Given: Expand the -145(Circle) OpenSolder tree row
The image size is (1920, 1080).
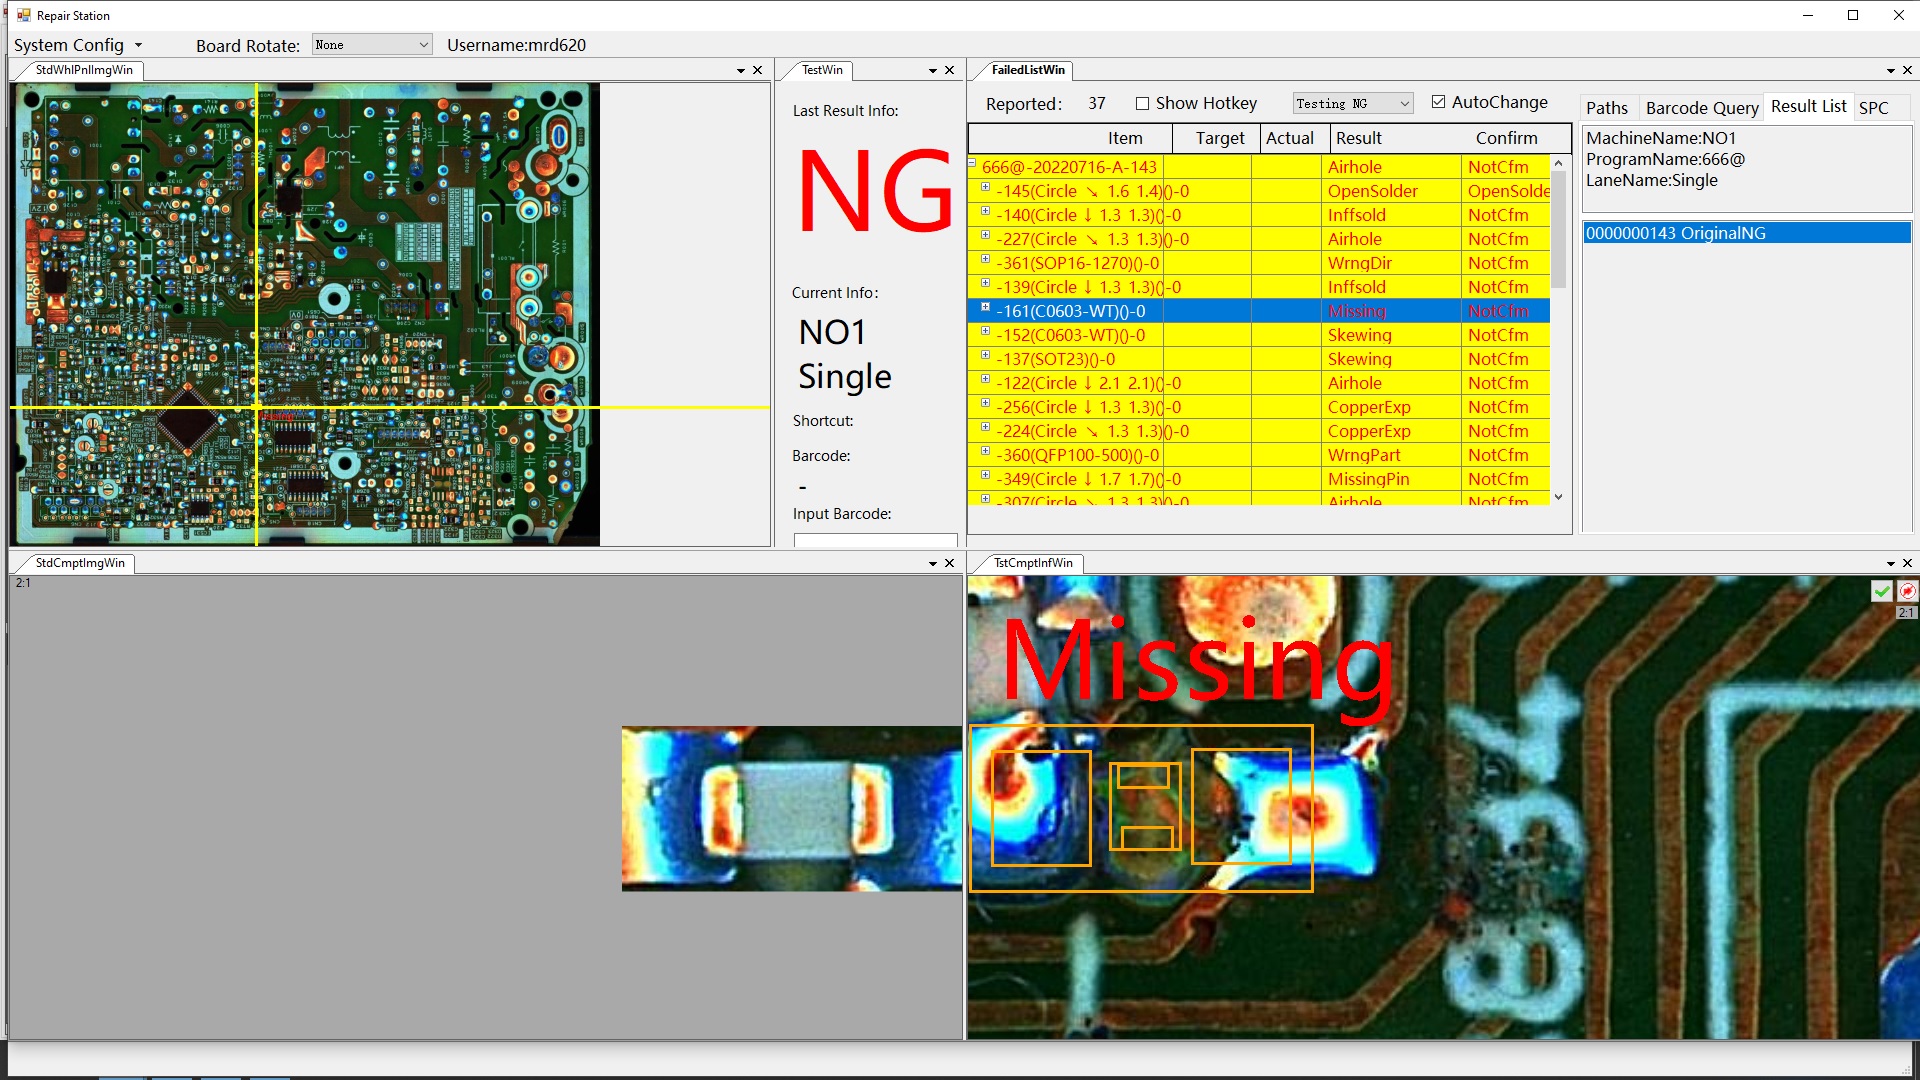Looking at the screenshot, I should (x=985, y=188).
